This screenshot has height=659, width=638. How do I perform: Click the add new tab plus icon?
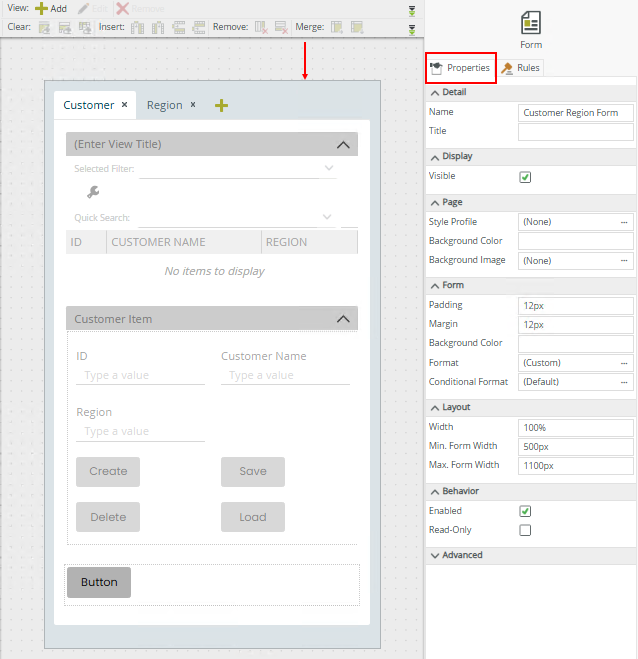221,105
